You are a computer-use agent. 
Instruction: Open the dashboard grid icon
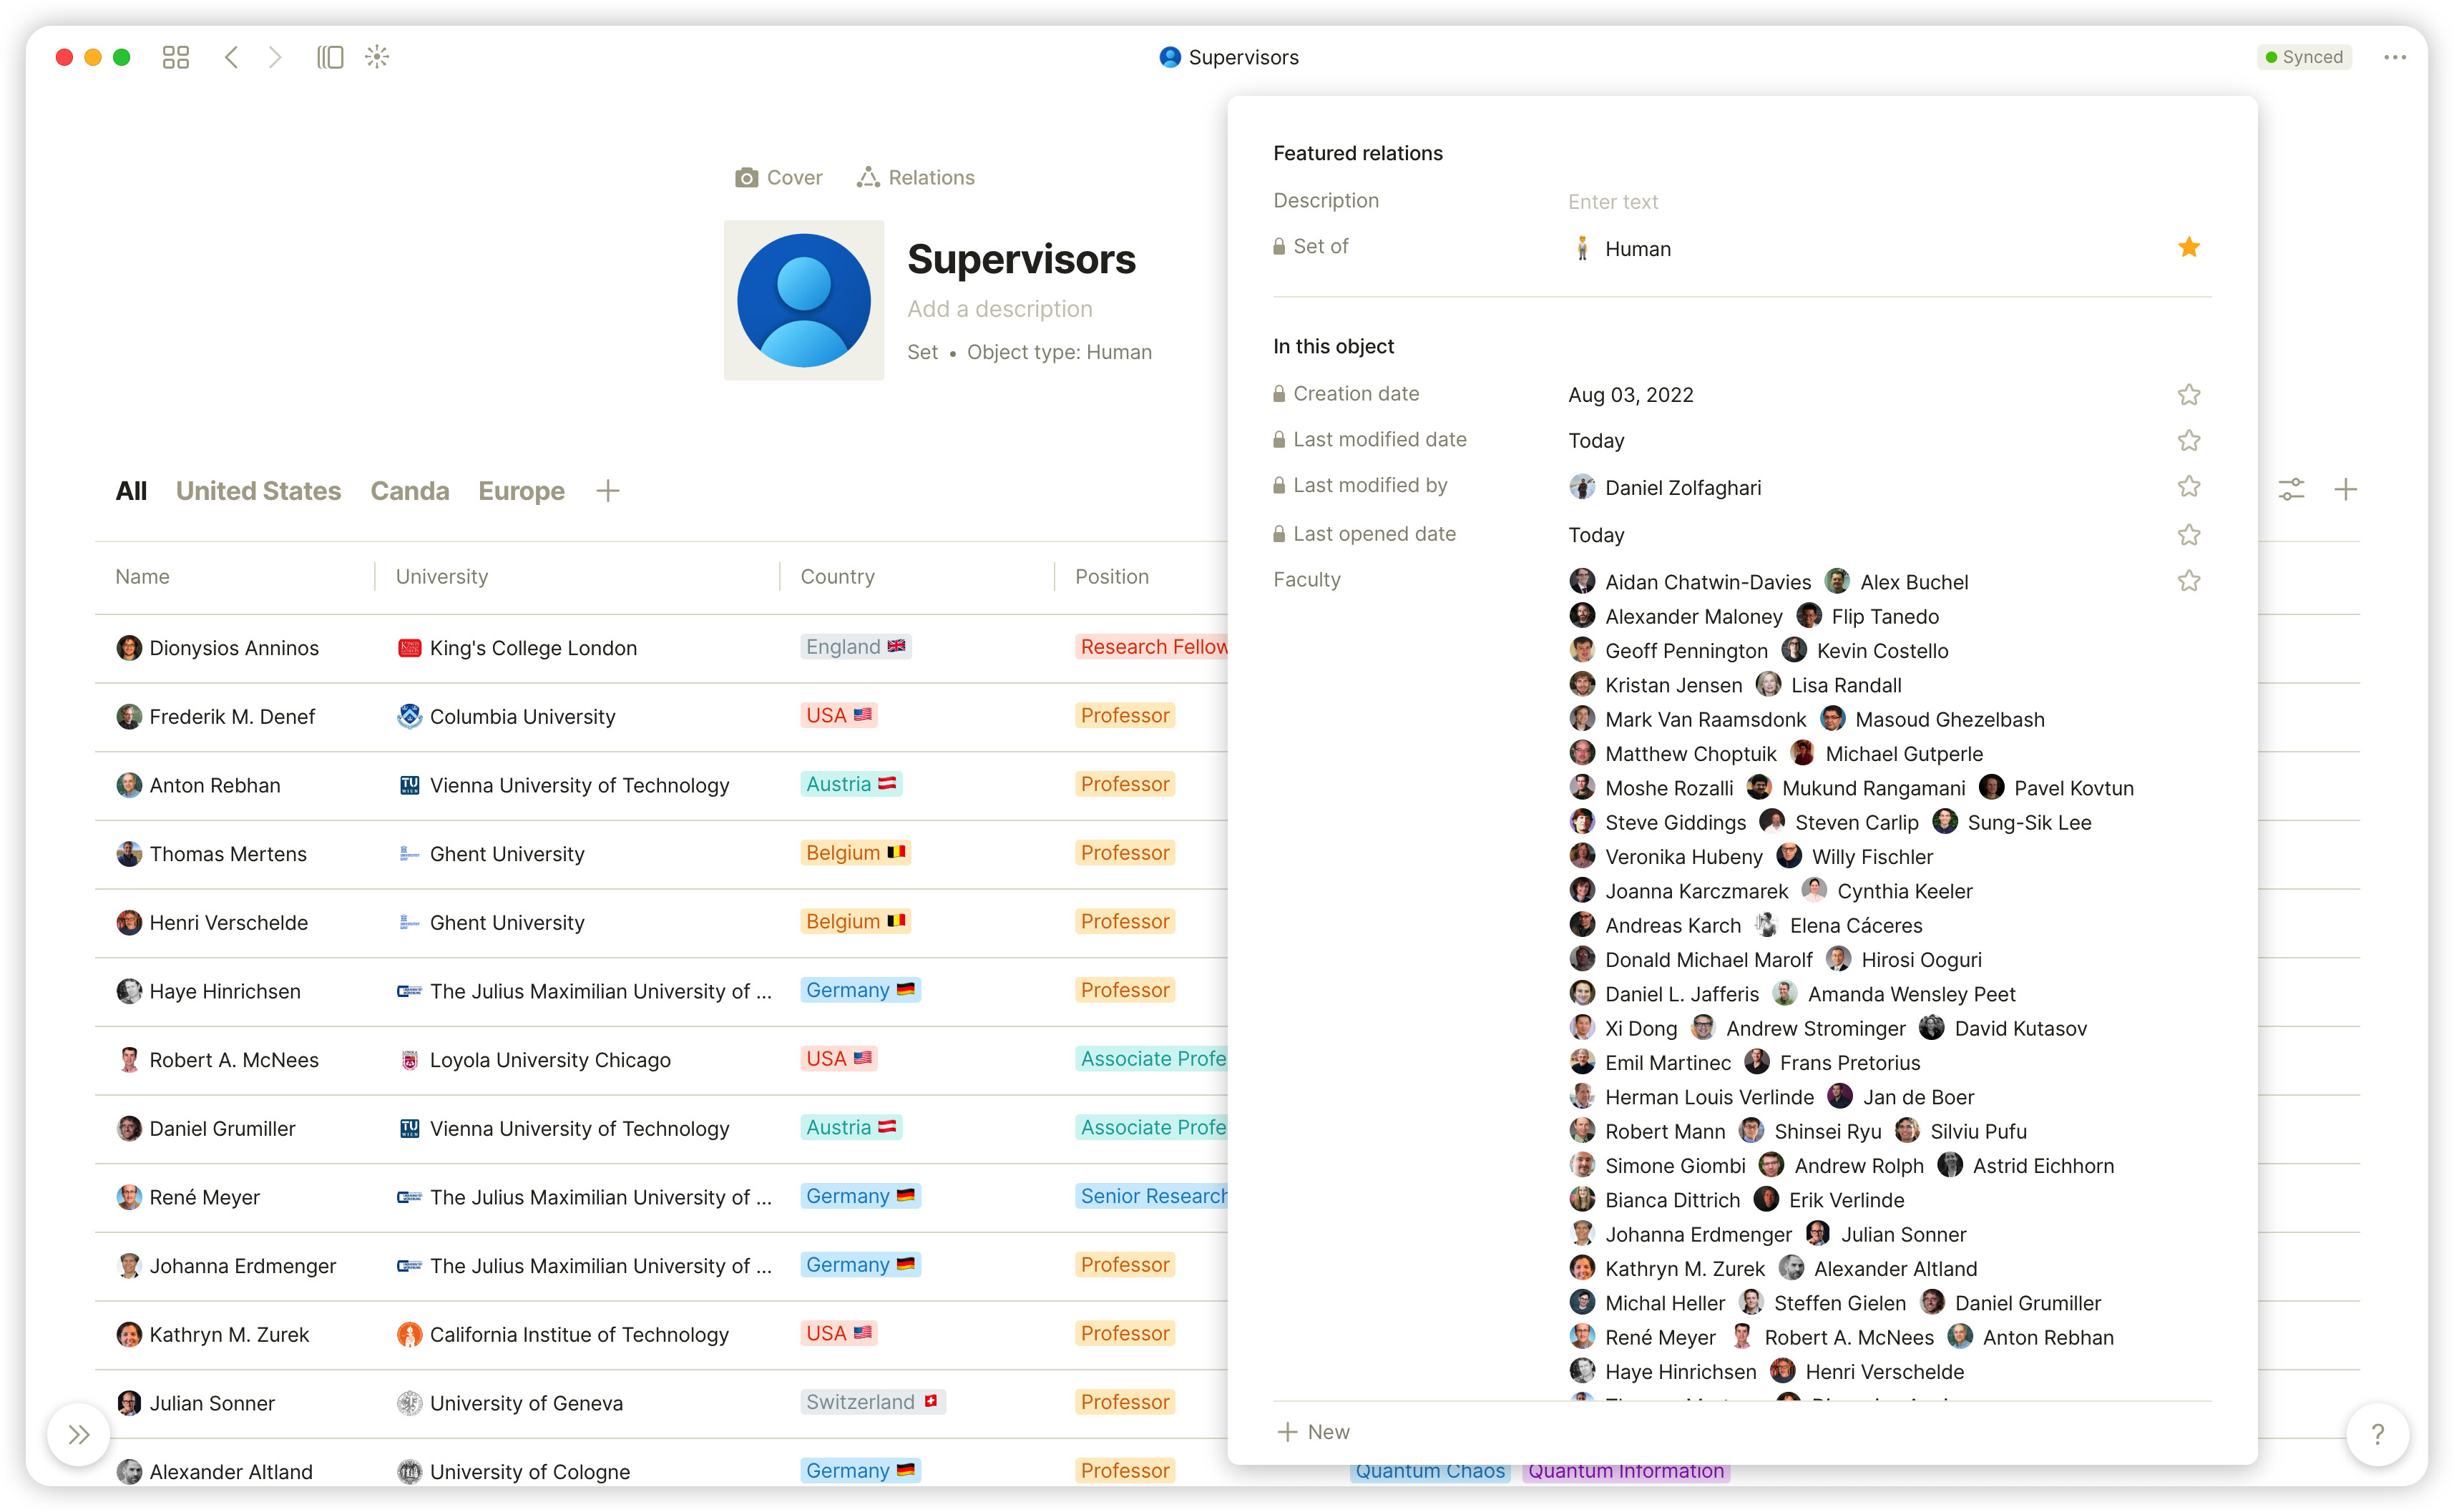click(x=176, y=57)
